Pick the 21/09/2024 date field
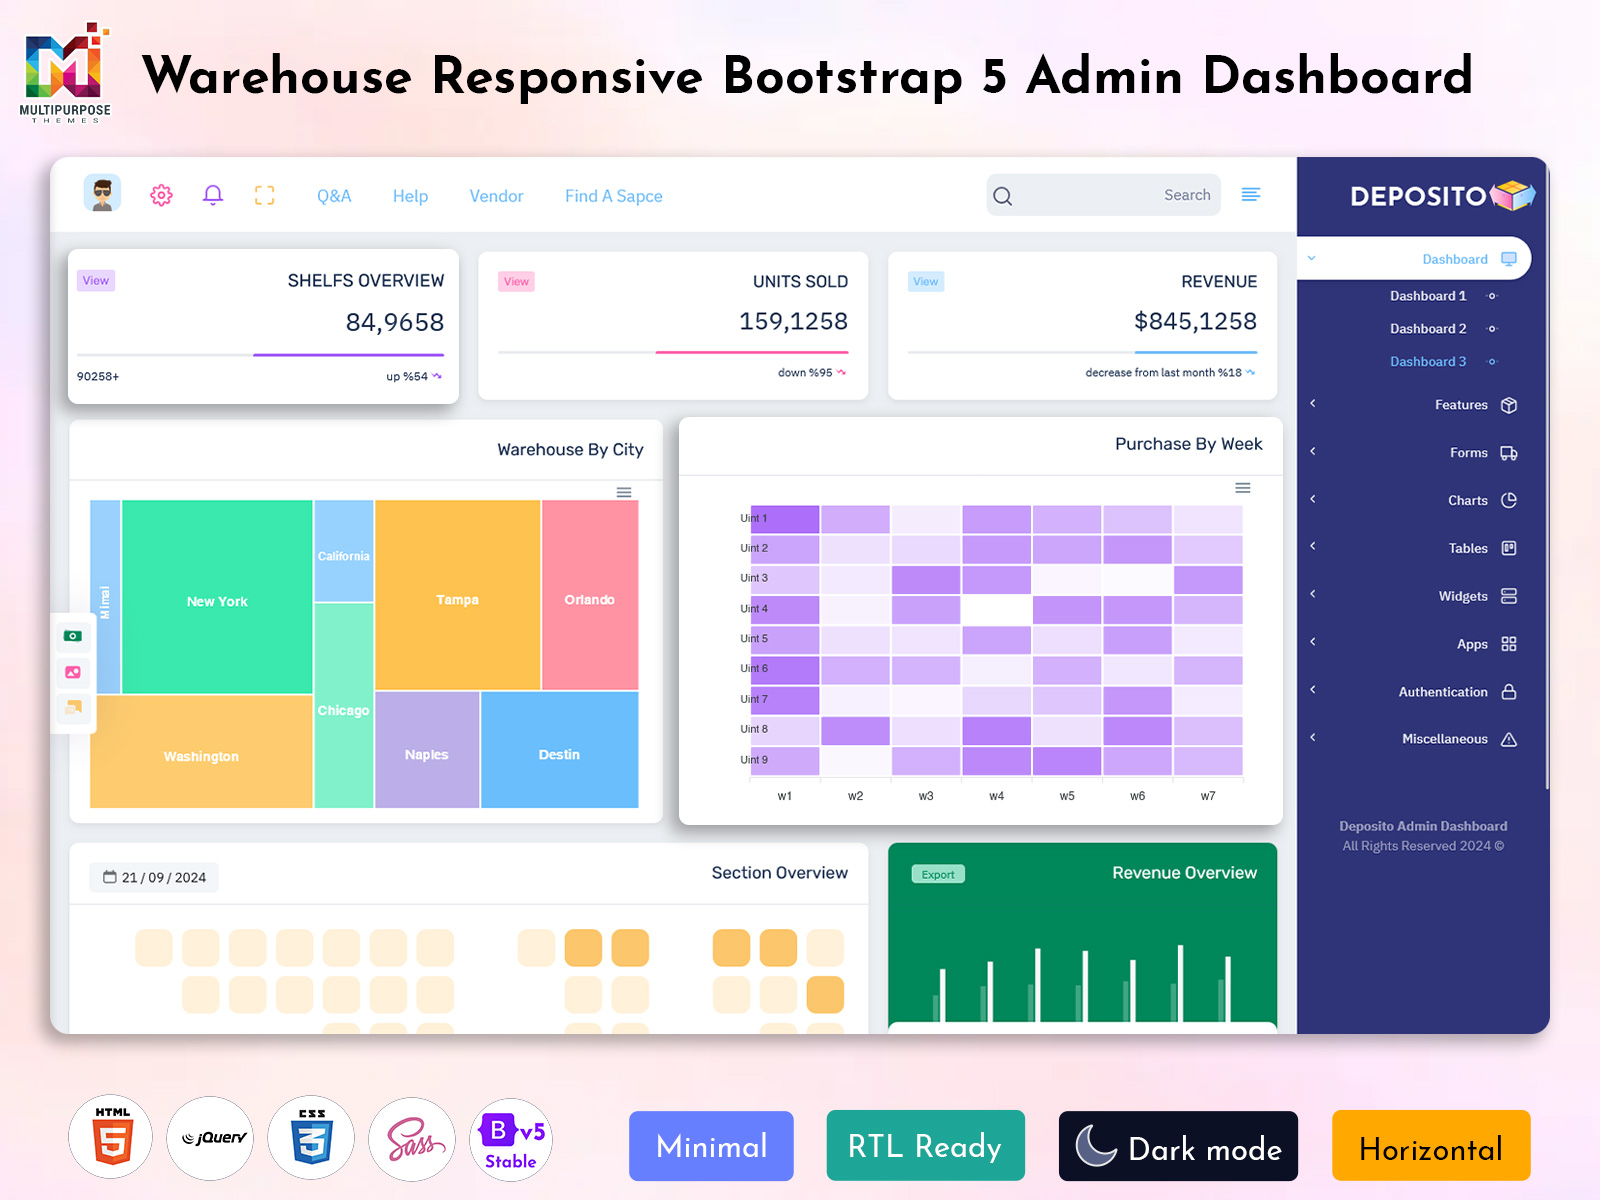Screen dimensions: 1600x1200 click(154, 877)
